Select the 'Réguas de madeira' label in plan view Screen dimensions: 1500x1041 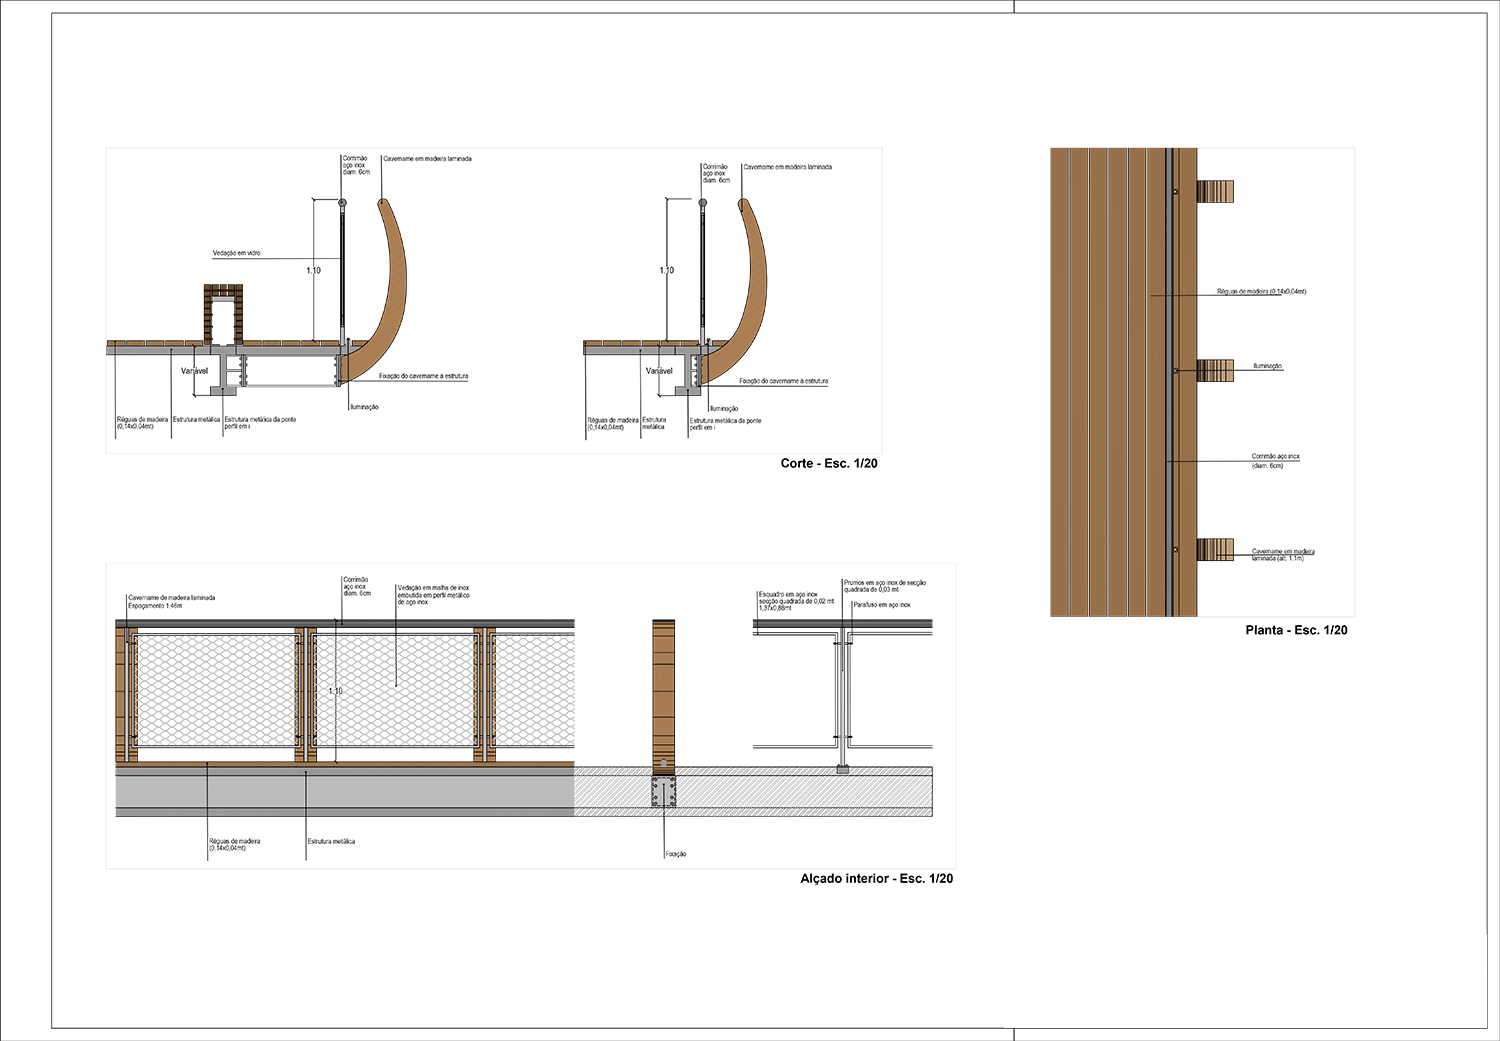tap(1261, 292)
